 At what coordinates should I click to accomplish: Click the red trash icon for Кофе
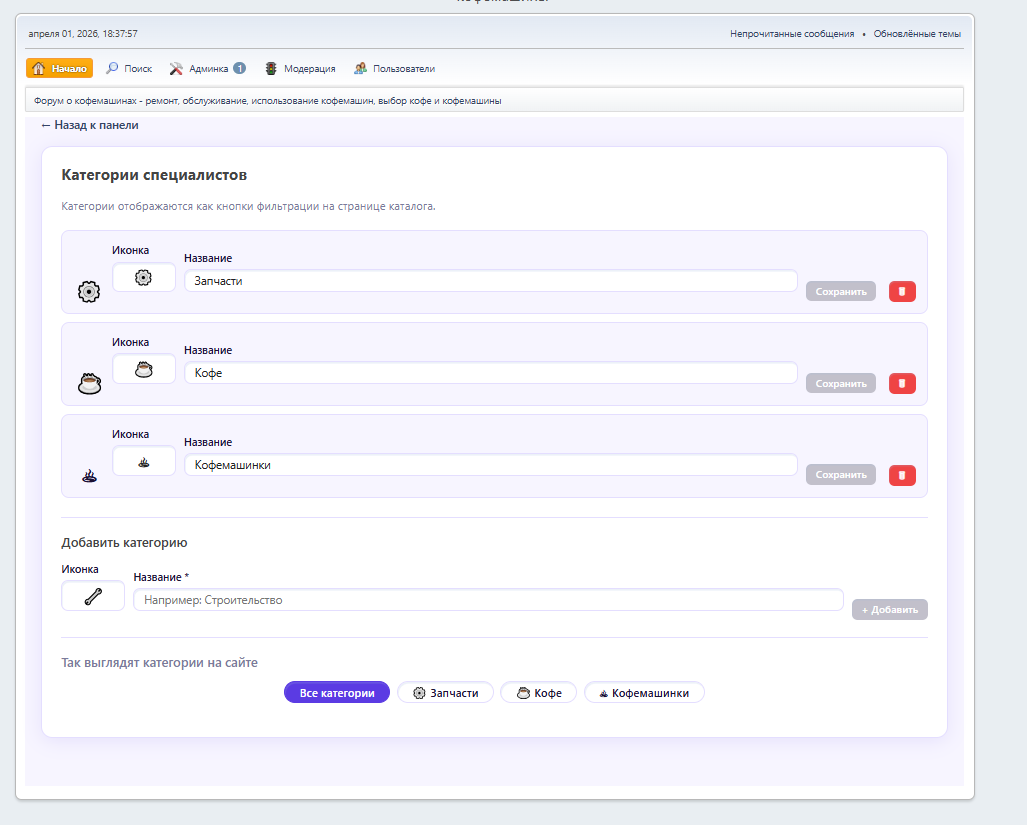902,383
